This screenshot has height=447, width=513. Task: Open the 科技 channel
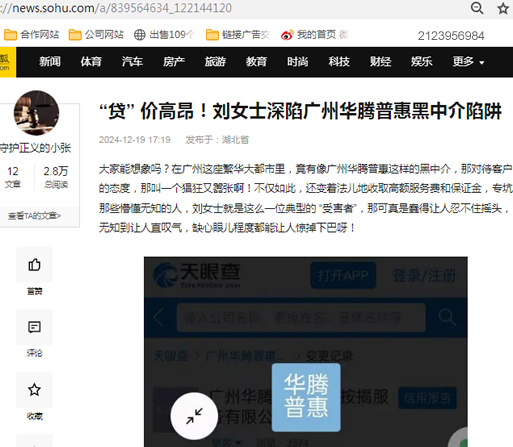pos(339,62)
